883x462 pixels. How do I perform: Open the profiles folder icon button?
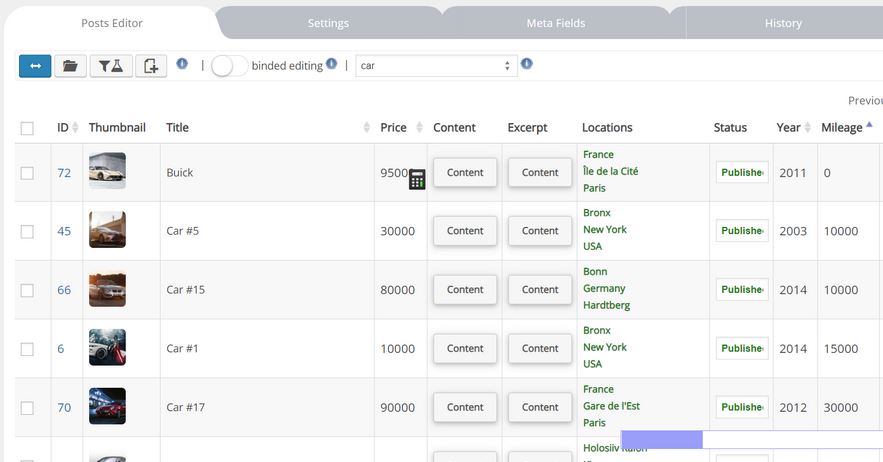70,66
